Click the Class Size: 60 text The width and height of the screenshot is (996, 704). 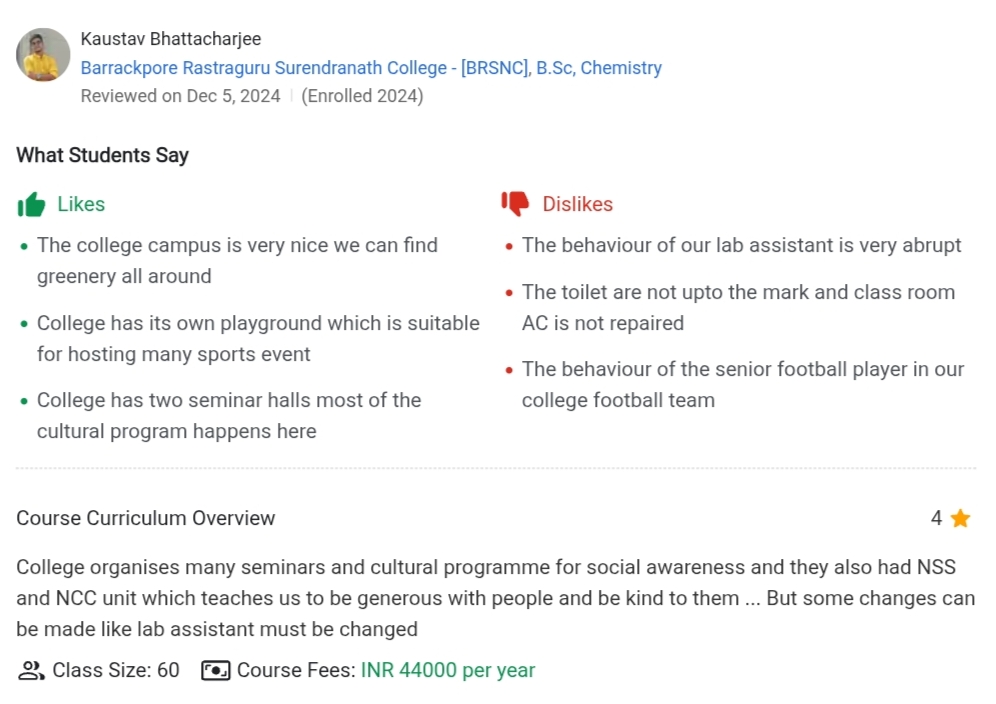(116, 670)
